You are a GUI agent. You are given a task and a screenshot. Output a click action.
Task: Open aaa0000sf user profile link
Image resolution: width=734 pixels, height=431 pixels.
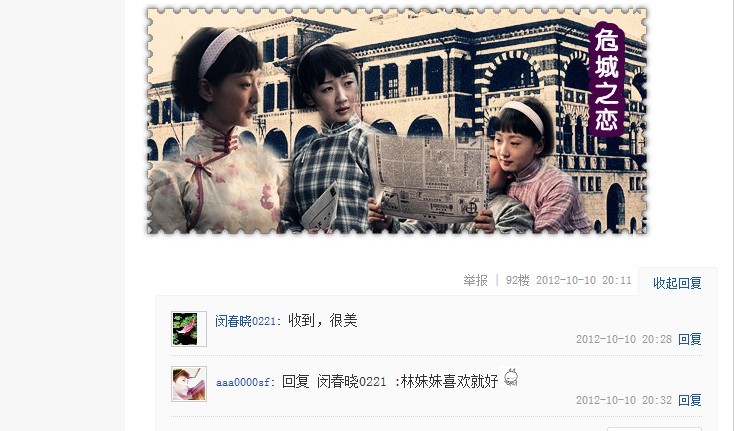click(x=243, y=382)
